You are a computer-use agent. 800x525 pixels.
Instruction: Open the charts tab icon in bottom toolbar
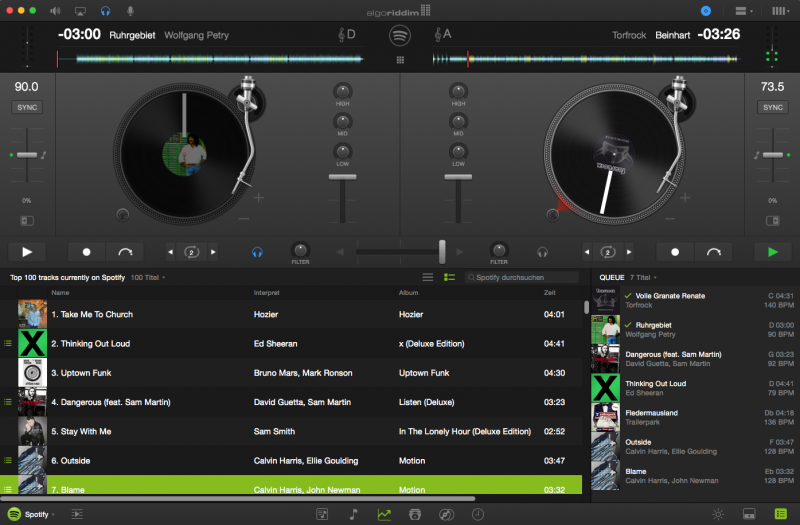[x=384, y=514]
